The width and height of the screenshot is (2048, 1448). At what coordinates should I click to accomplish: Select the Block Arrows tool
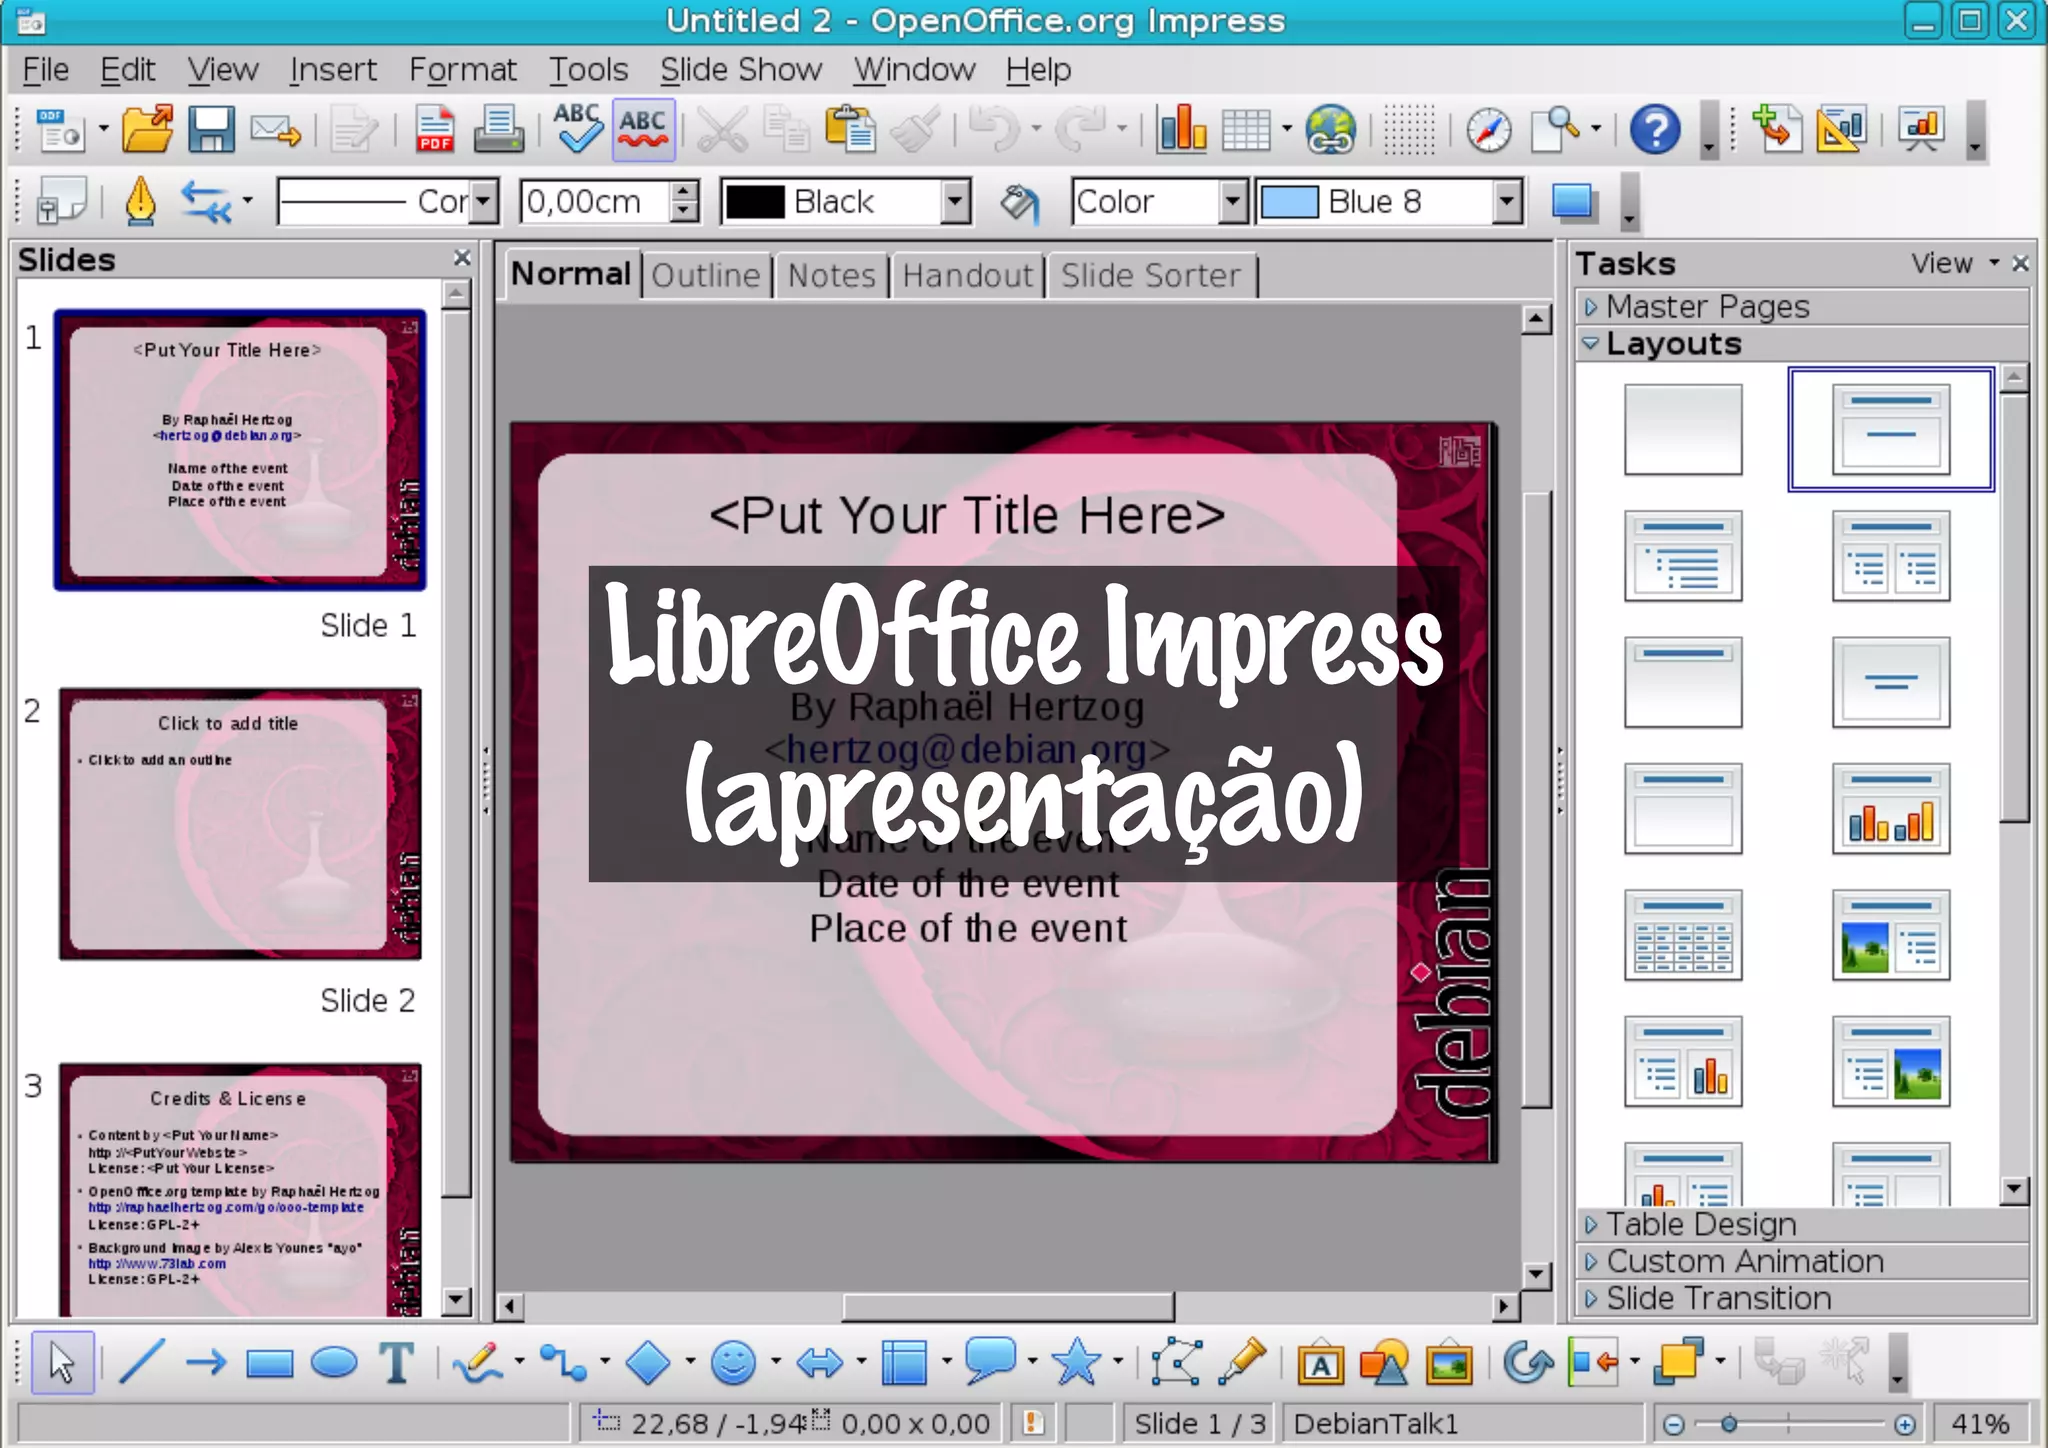(820, 1363)
